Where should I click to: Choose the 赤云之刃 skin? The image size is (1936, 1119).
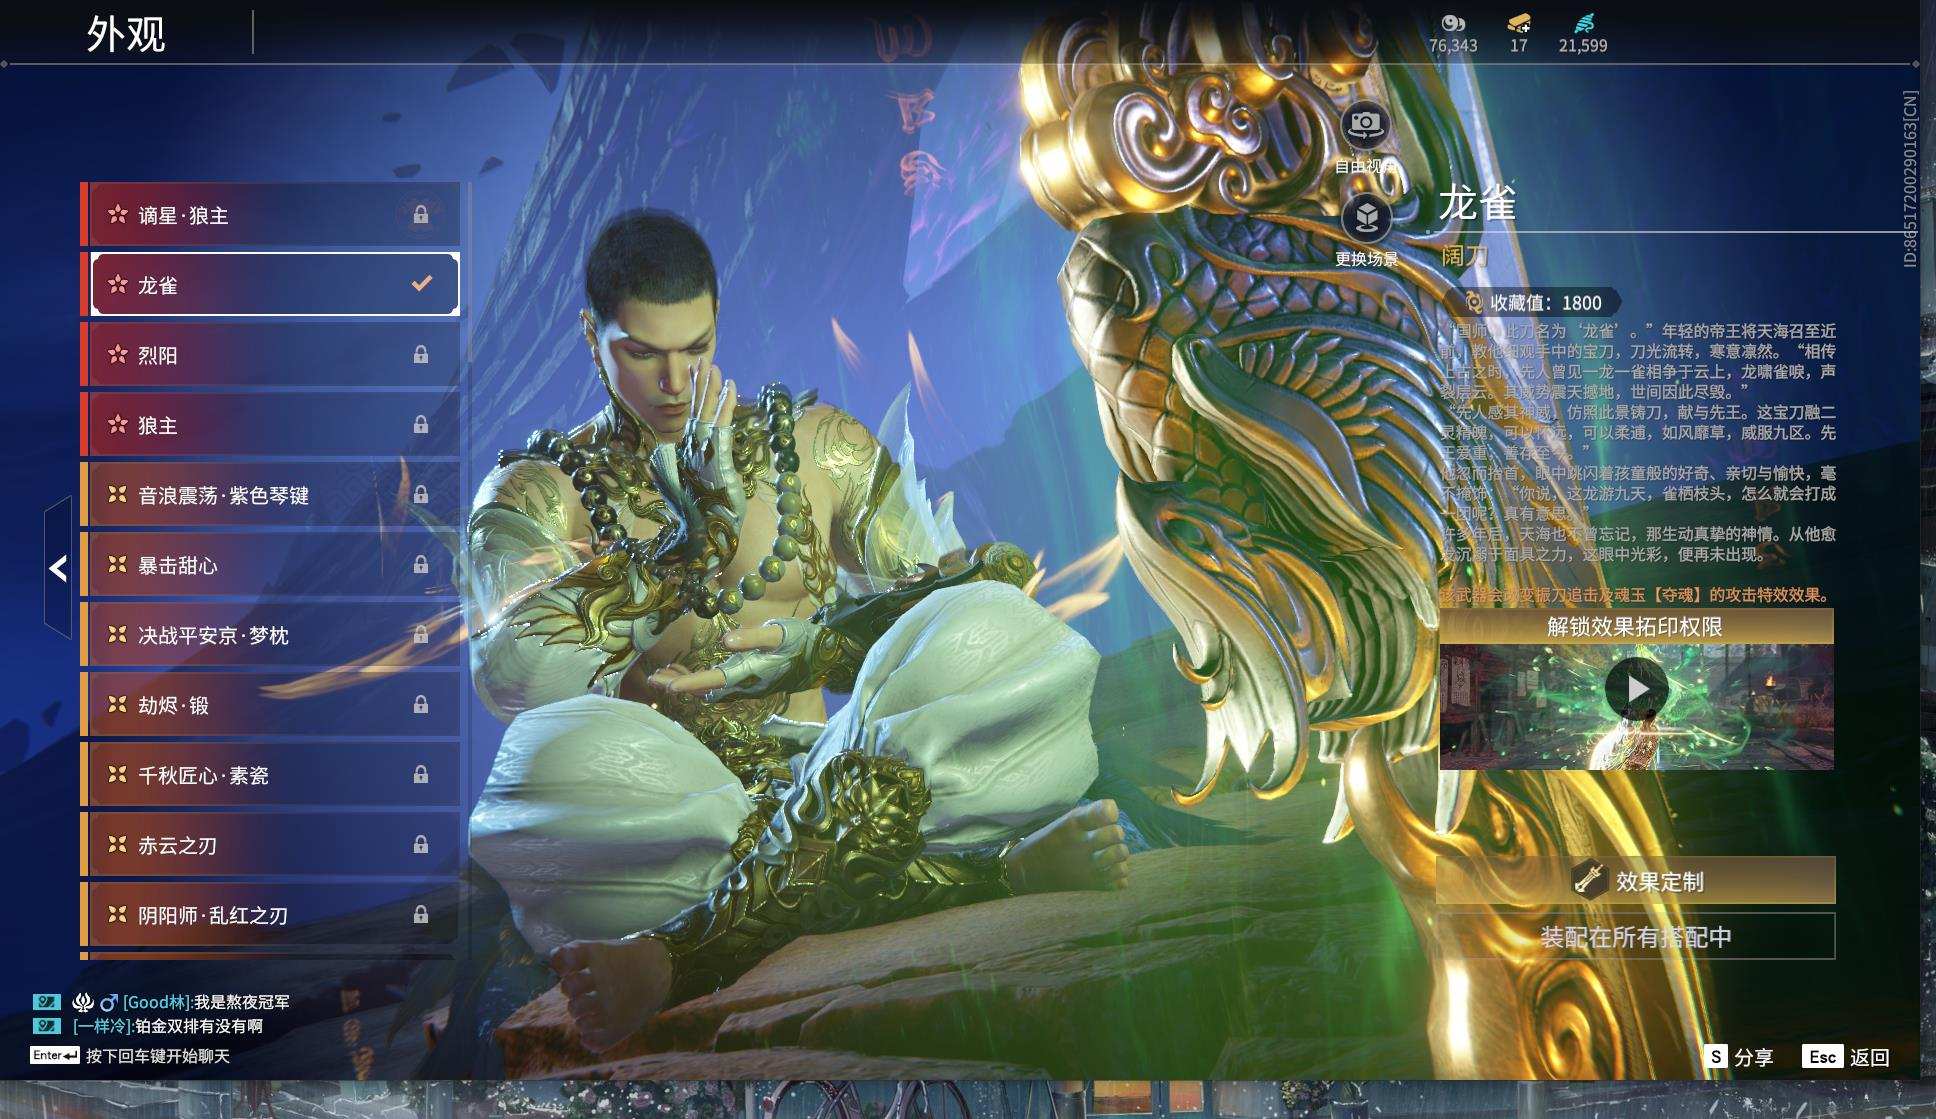click(270, 844)
